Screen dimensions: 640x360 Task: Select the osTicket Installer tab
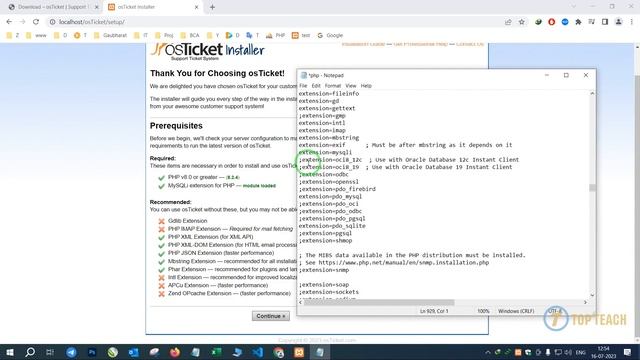click(153, 7)
